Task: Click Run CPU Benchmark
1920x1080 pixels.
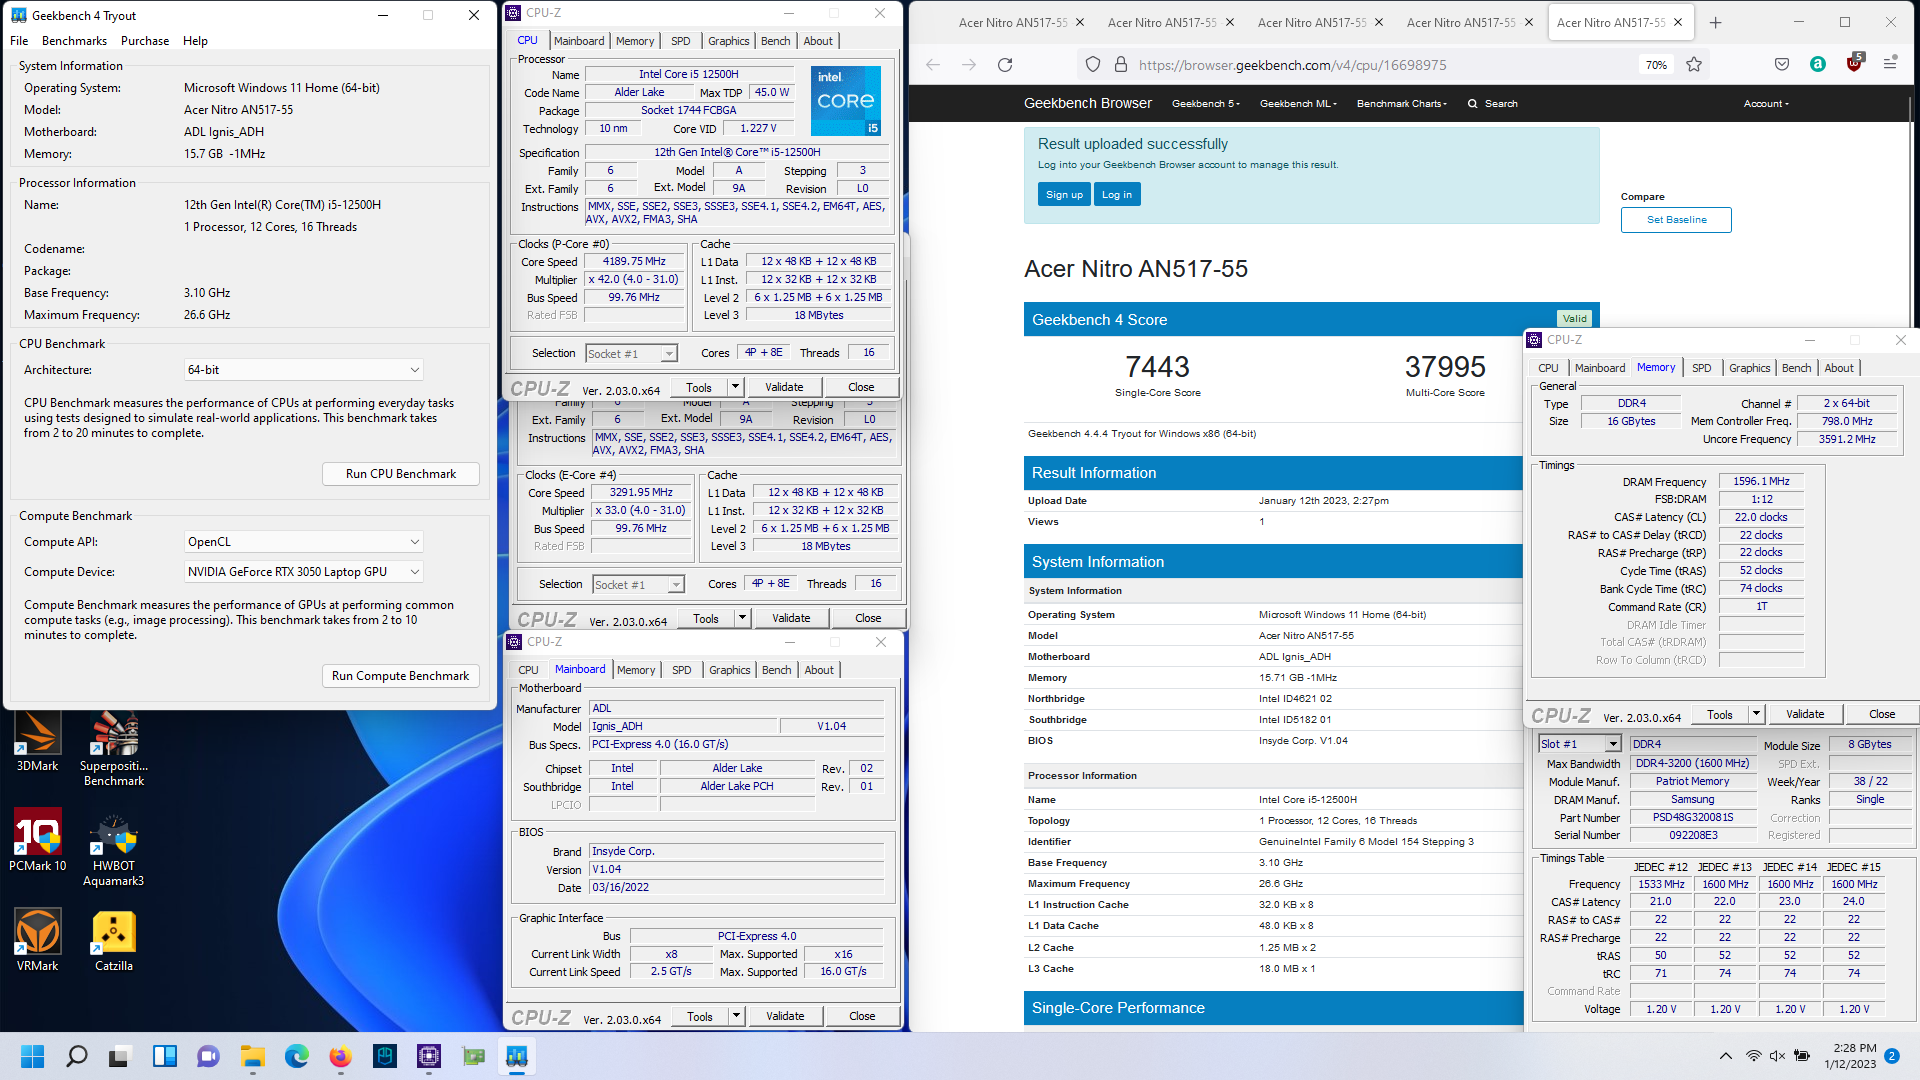Action: tap(400, 474)
